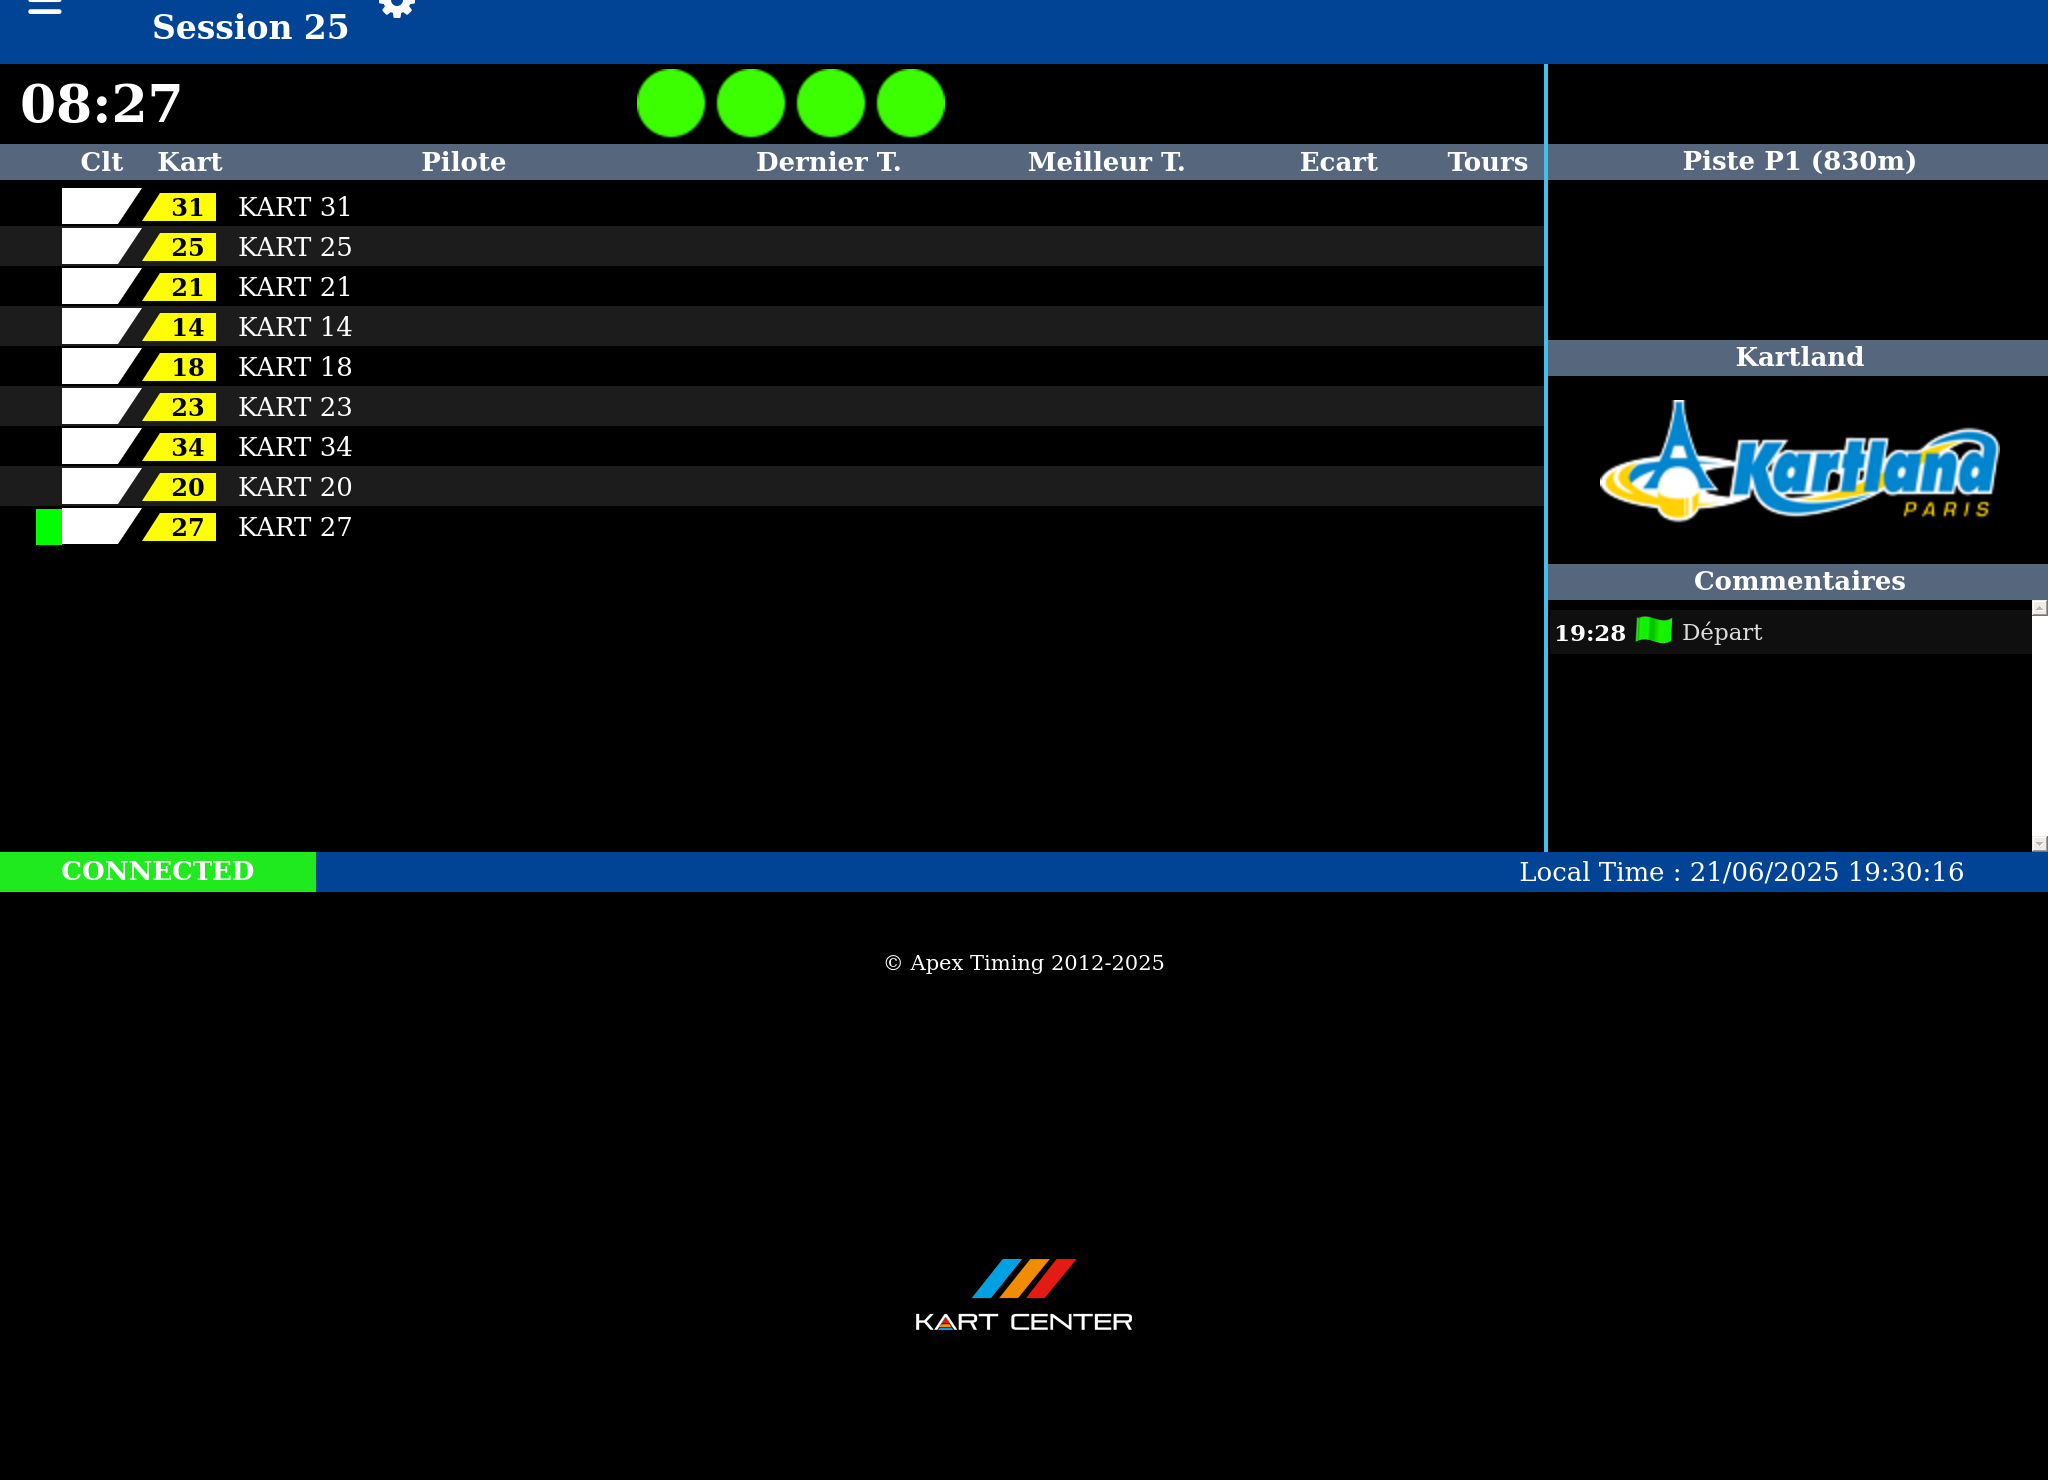Click the Dernier T. column header
This screenshot has width=2048, height=1480.
click(828, 162)
